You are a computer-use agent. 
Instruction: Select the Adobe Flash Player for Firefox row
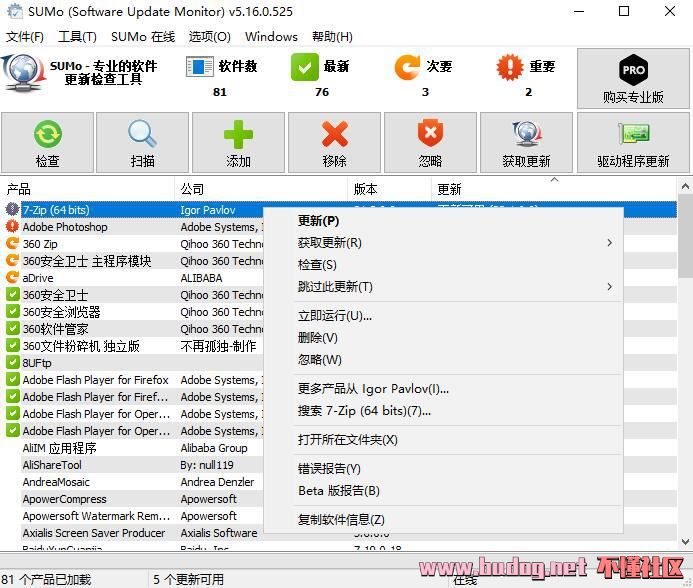pos(133,380)
